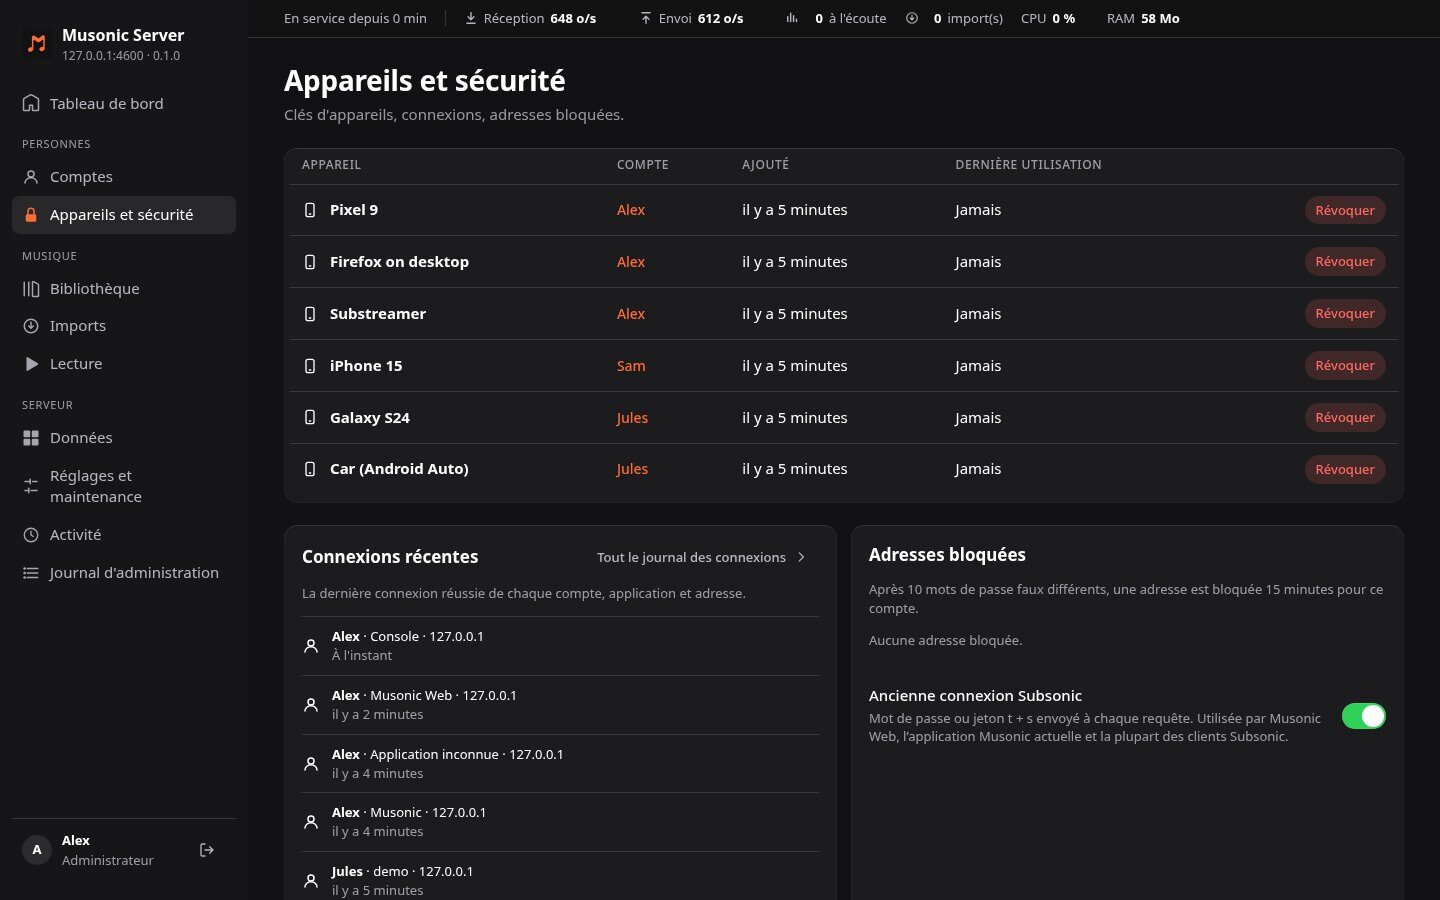The image size is (1440, 900).
Task: Click the Musonic Server logo icon
Action: [x=37, y=44]
